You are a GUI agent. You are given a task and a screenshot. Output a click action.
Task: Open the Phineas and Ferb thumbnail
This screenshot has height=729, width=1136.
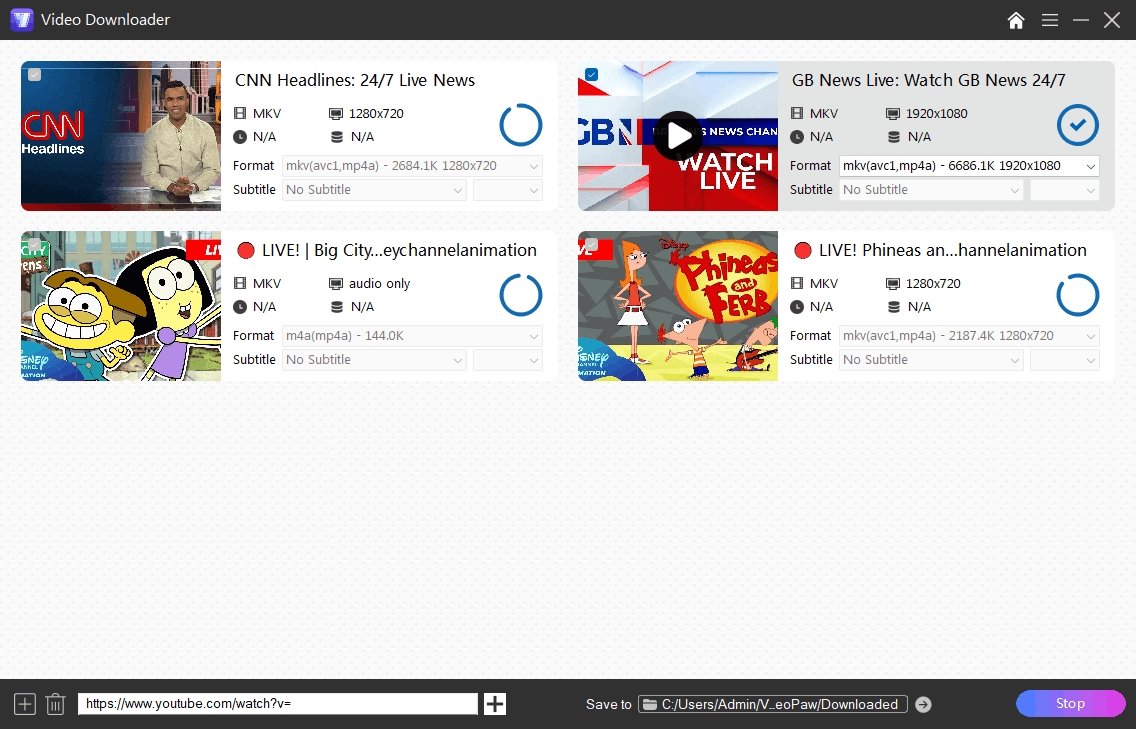pyautogui.click(x=678, y=306)
